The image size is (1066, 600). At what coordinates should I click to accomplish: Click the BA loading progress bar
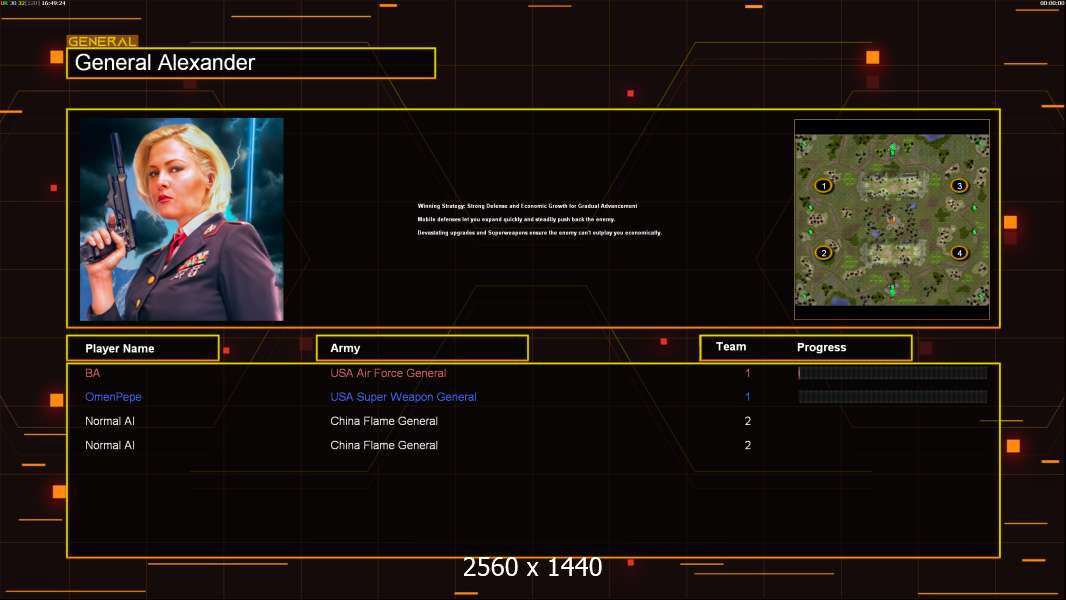point(893,372)
